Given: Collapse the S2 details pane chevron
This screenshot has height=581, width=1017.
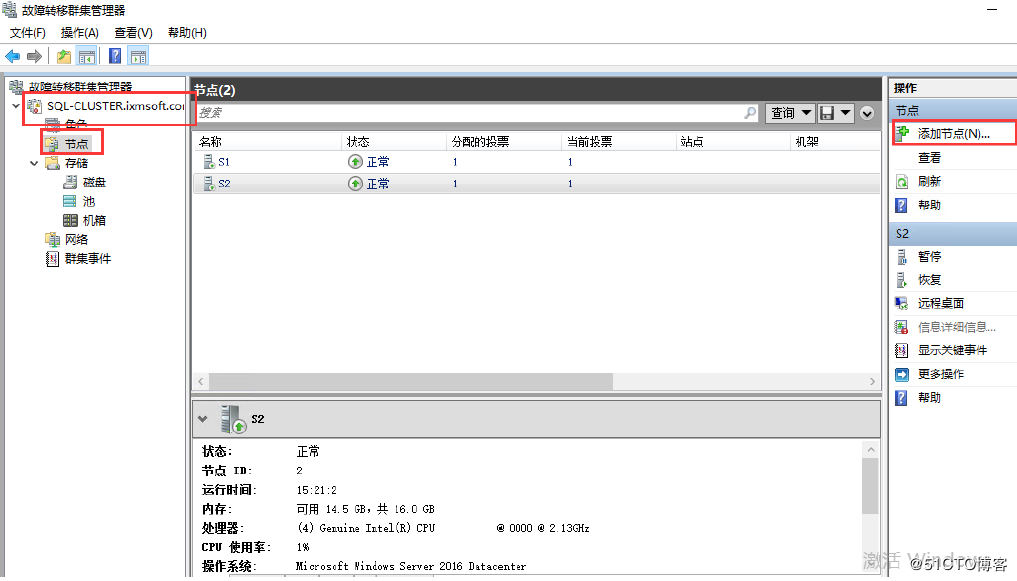Looking at the screenshot, I should point(202,419).
